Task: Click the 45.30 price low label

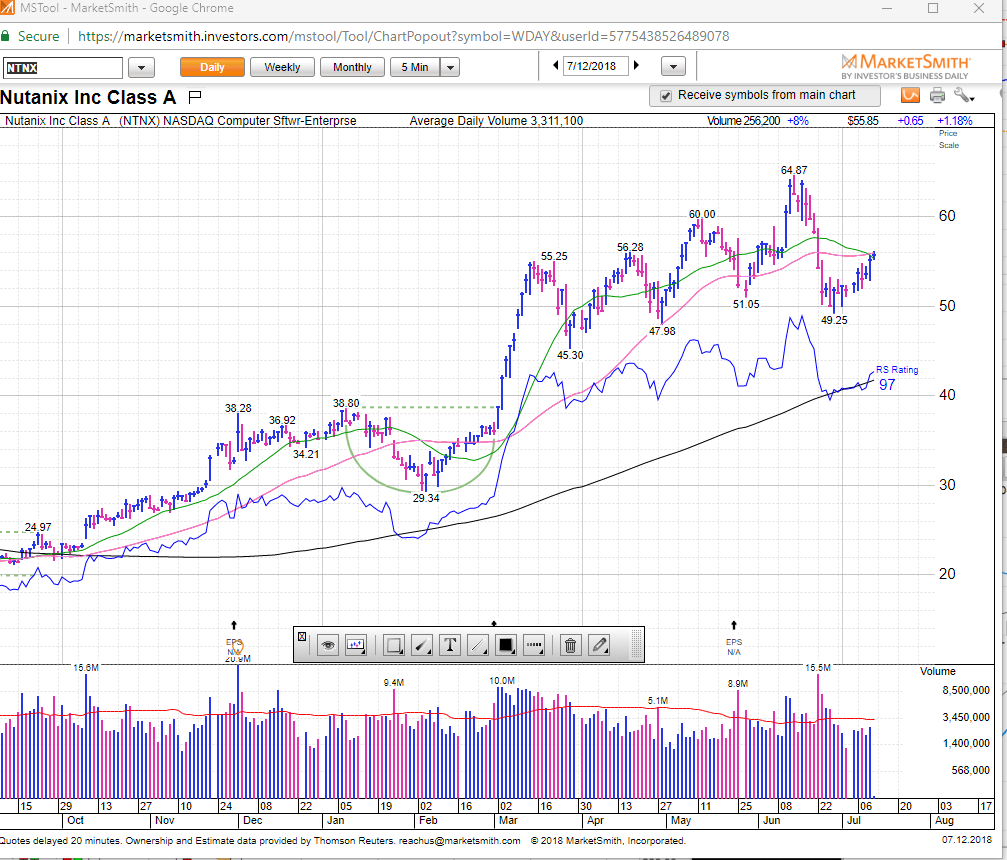Action: [570, 355]
